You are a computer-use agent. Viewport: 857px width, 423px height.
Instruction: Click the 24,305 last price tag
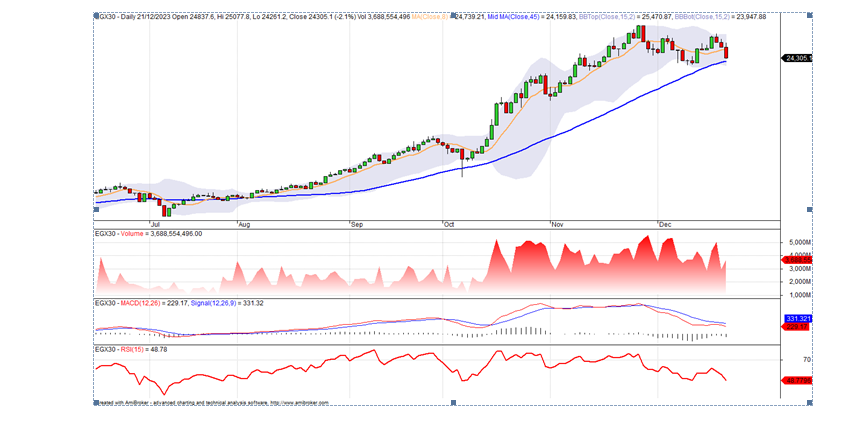click(797, 58)
